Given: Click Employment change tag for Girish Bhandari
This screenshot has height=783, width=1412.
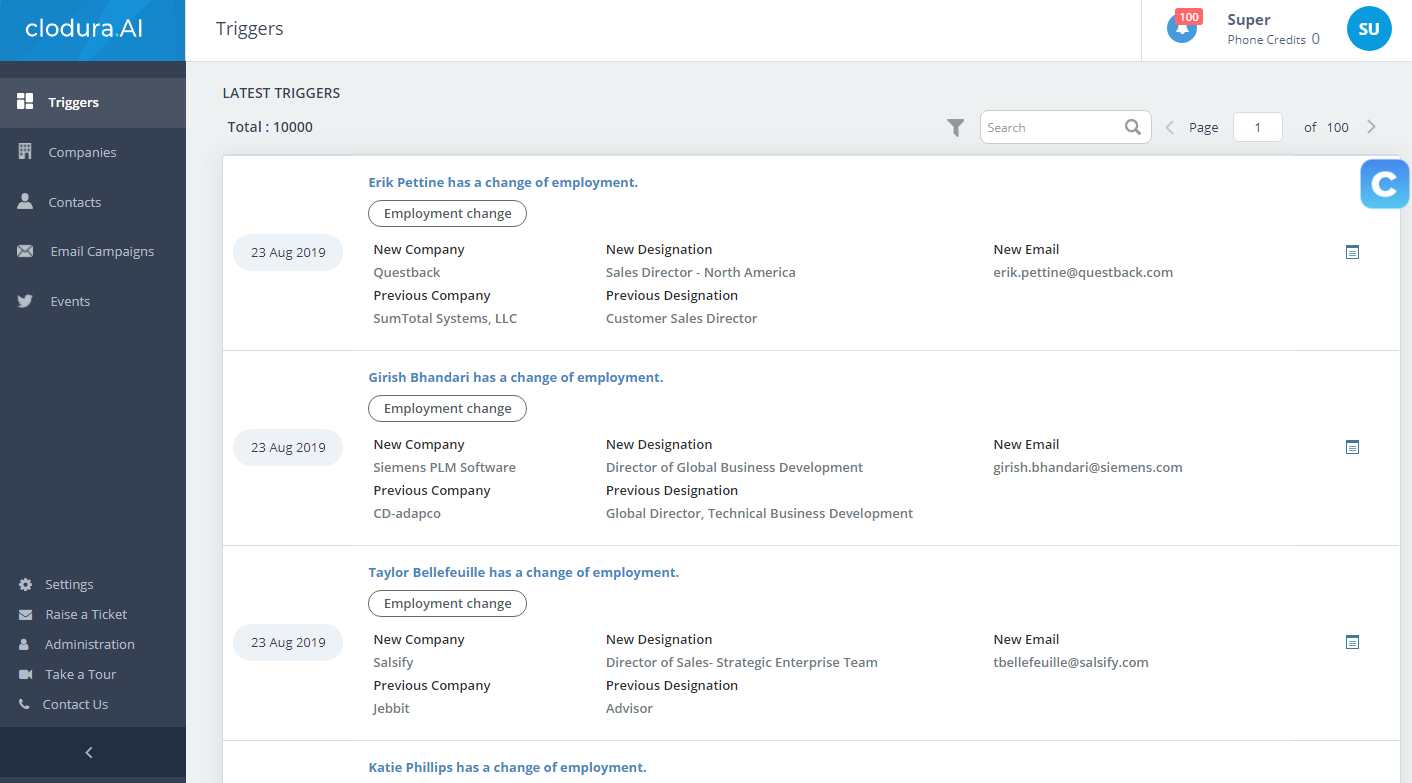Looking at the screenshot, I should pyautogui.click(x=447, y=408).
